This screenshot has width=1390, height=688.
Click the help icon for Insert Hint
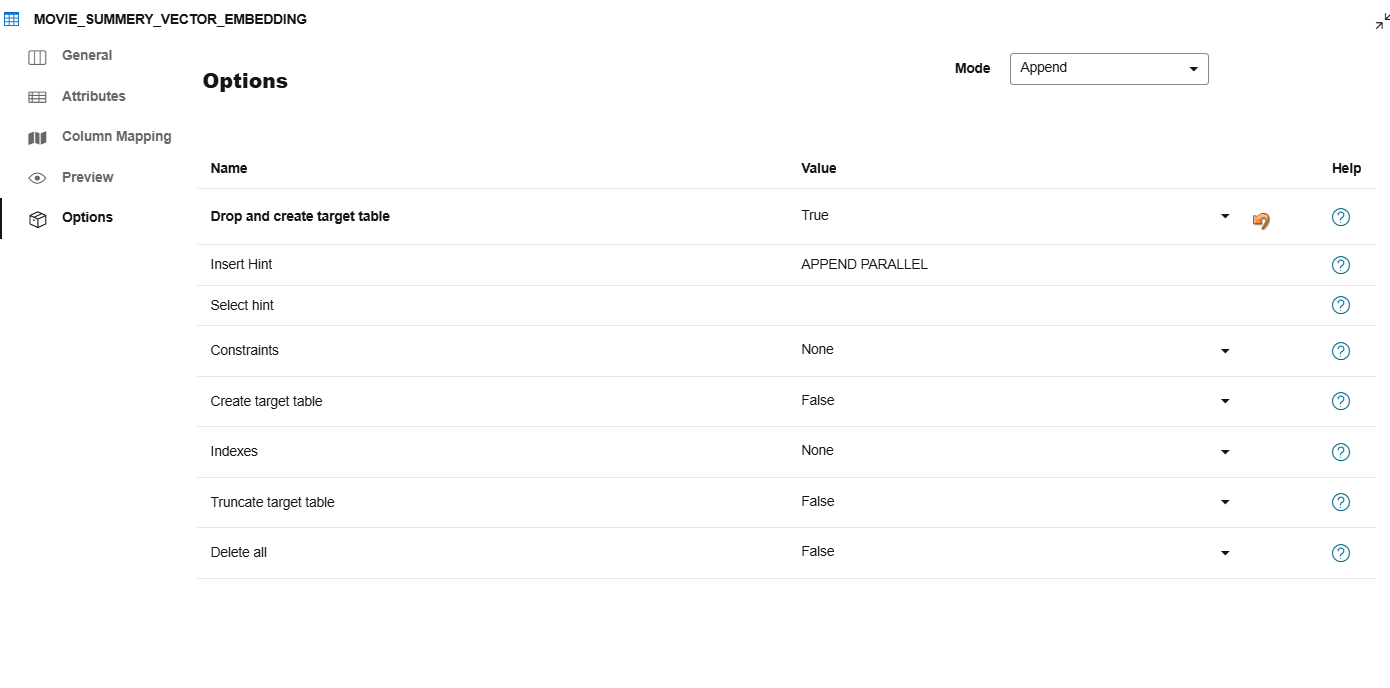[x=1341, y=265]
